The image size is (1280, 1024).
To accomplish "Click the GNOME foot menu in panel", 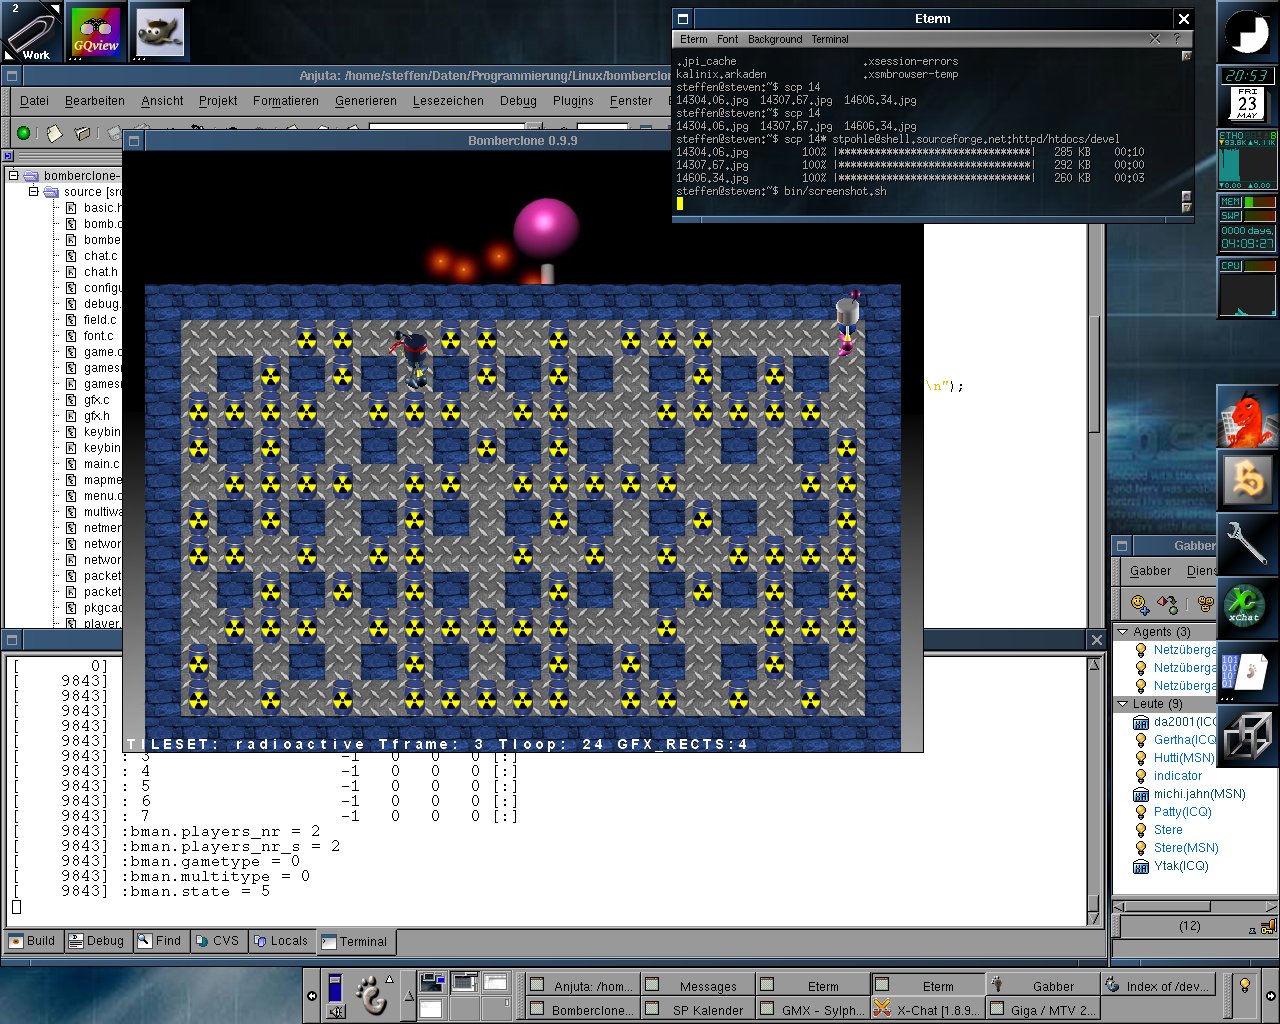I will click(371, 996).
